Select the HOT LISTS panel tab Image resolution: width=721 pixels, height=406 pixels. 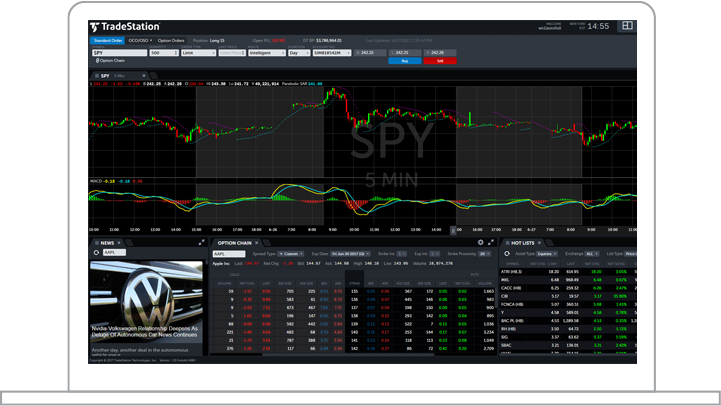tap(523, 243)
